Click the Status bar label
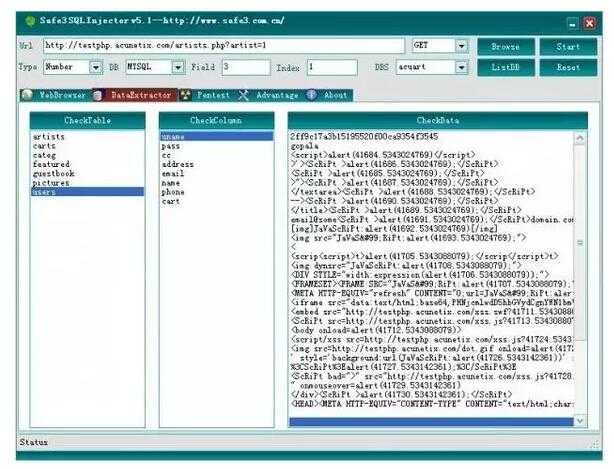Viewport: 614px width, 469px height. click(x=34, y=442)
